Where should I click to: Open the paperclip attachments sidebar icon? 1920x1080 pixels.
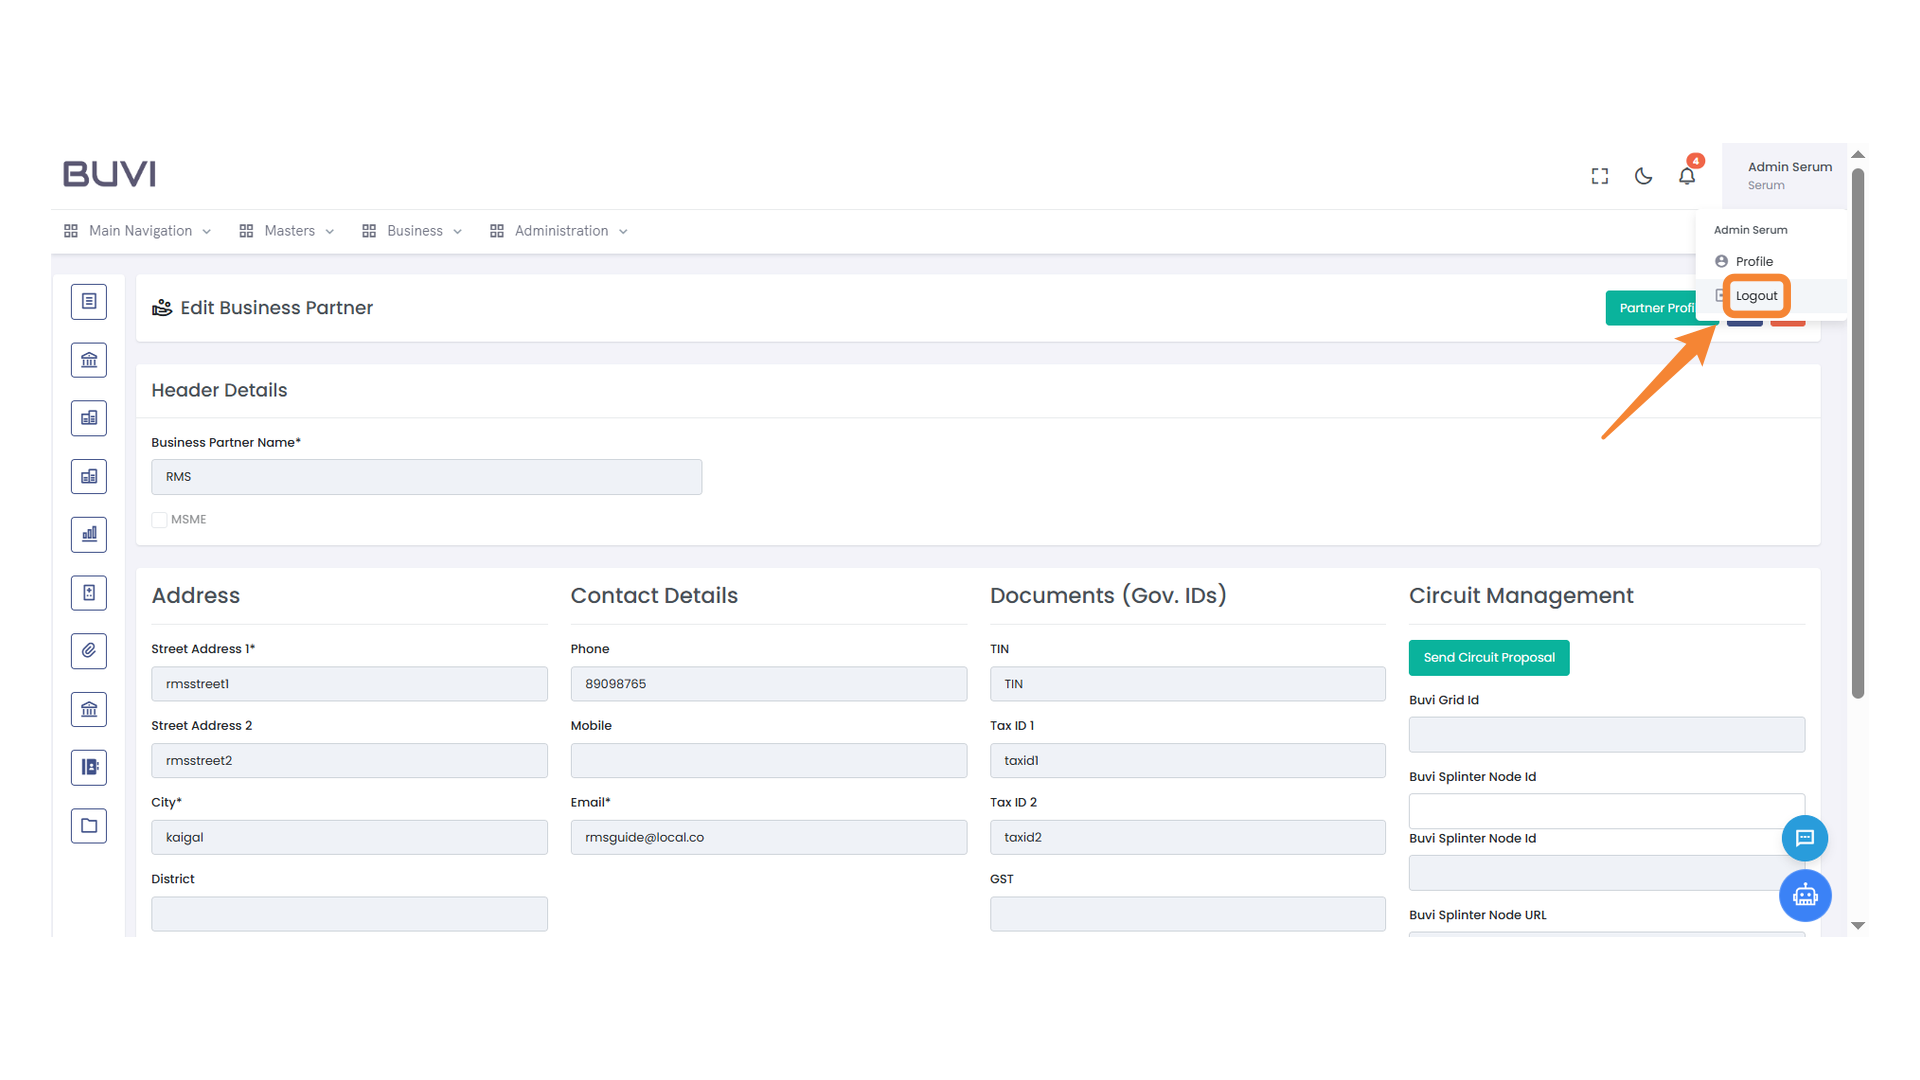89,651
